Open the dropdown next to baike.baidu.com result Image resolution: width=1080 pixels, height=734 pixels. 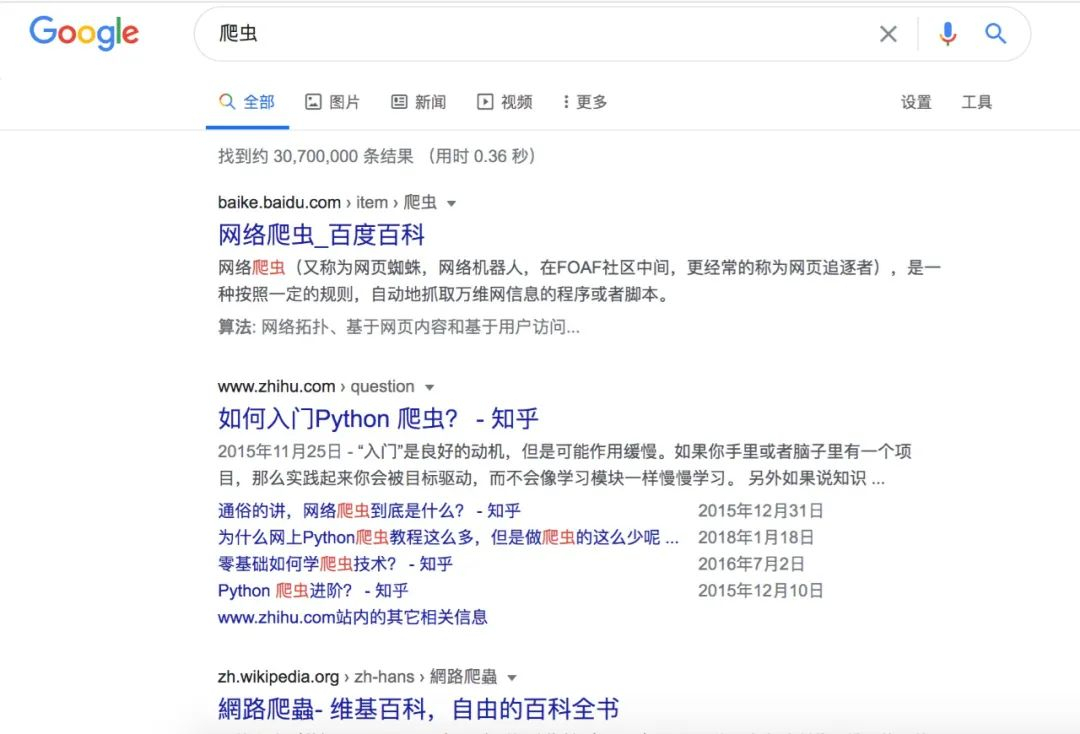[x=452, y=202]
